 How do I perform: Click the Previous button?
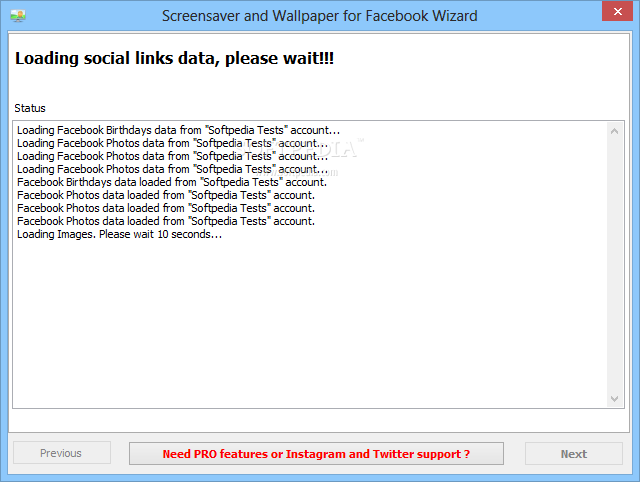62,453
